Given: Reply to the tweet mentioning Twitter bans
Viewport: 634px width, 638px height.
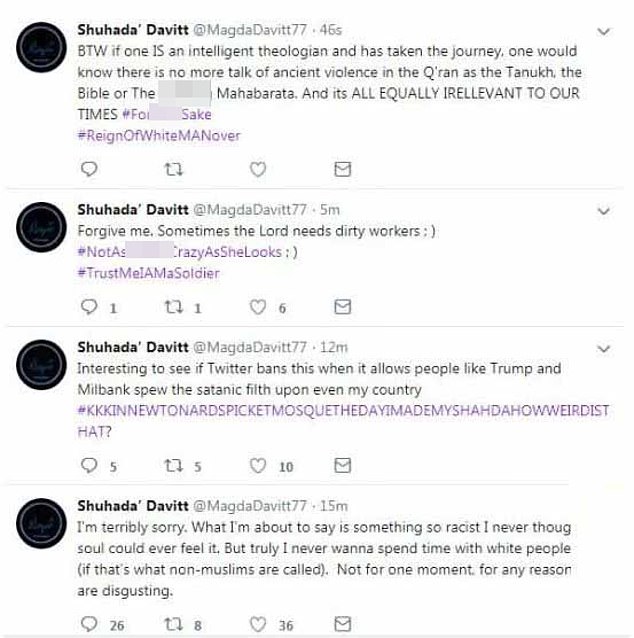Looking at the screenshot, I should 88,465.
